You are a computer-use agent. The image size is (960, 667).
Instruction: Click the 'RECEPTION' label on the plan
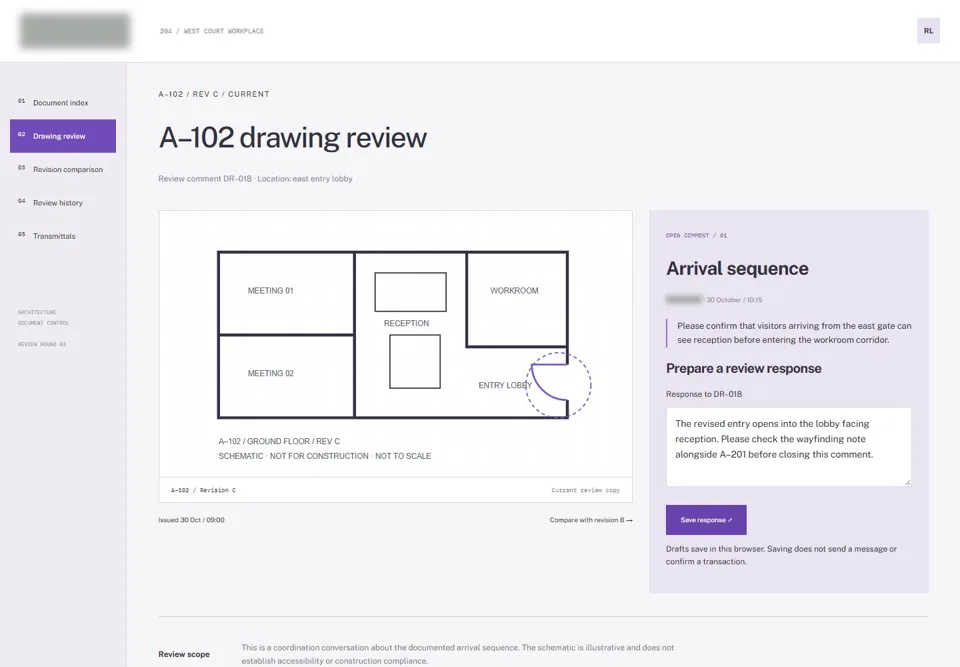(x=407, y=323)
